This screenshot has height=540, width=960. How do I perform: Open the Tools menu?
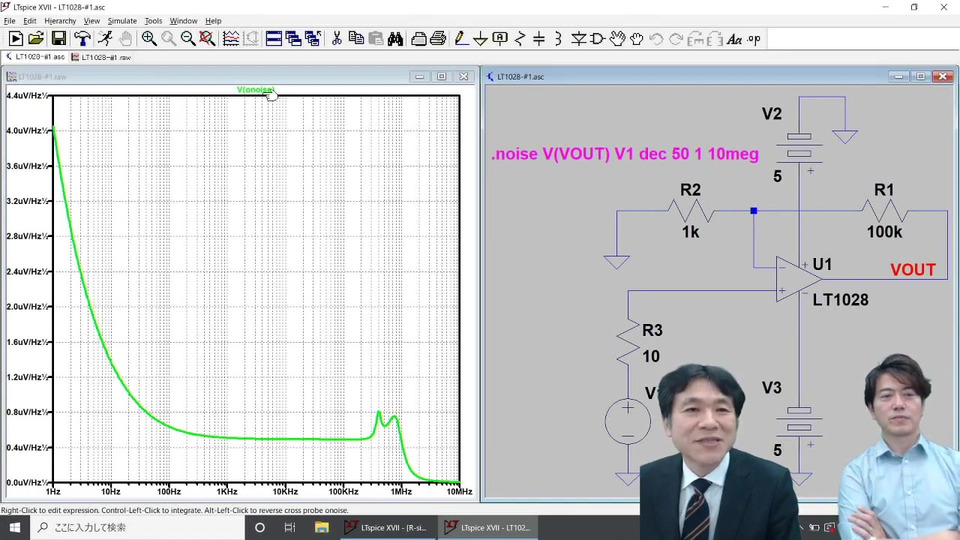(153, 21)
